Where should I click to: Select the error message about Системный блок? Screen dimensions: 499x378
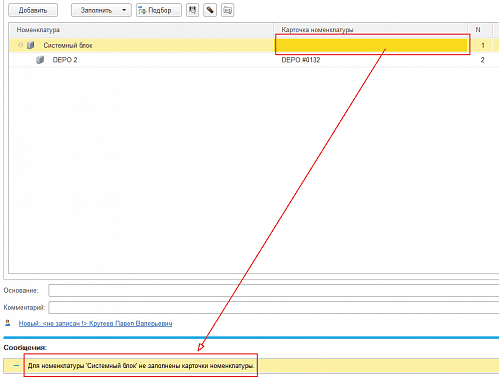coord(141,366)
